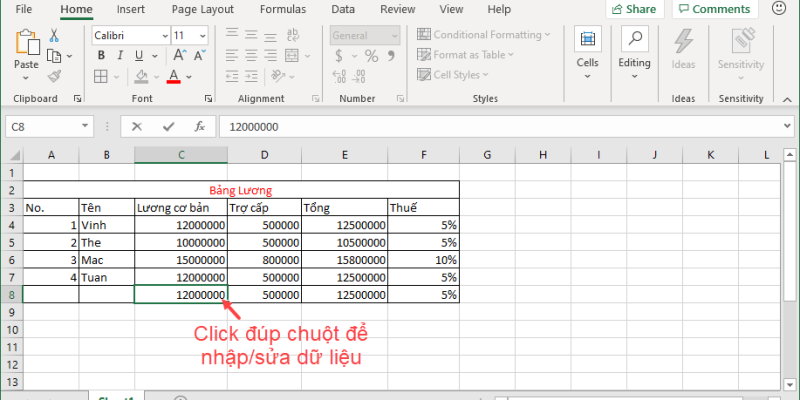Click the Wrap Text icon
The image size is (800, 400).
[291, 35]
